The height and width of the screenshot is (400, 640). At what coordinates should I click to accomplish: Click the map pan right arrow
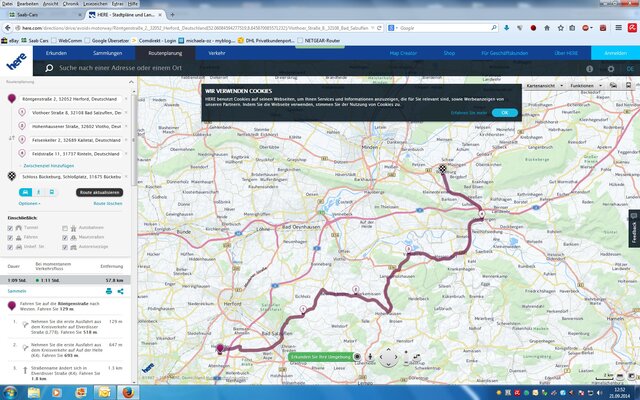tap(396, 357)
